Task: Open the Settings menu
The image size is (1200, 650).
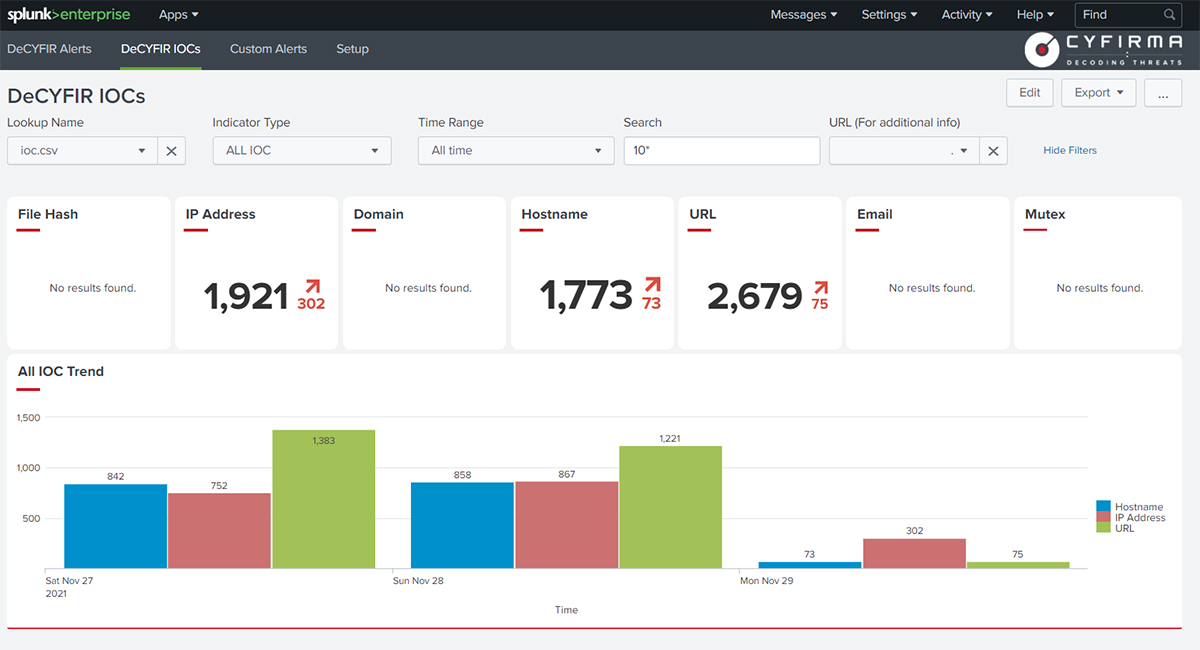Action: click(x=890, y=15)
